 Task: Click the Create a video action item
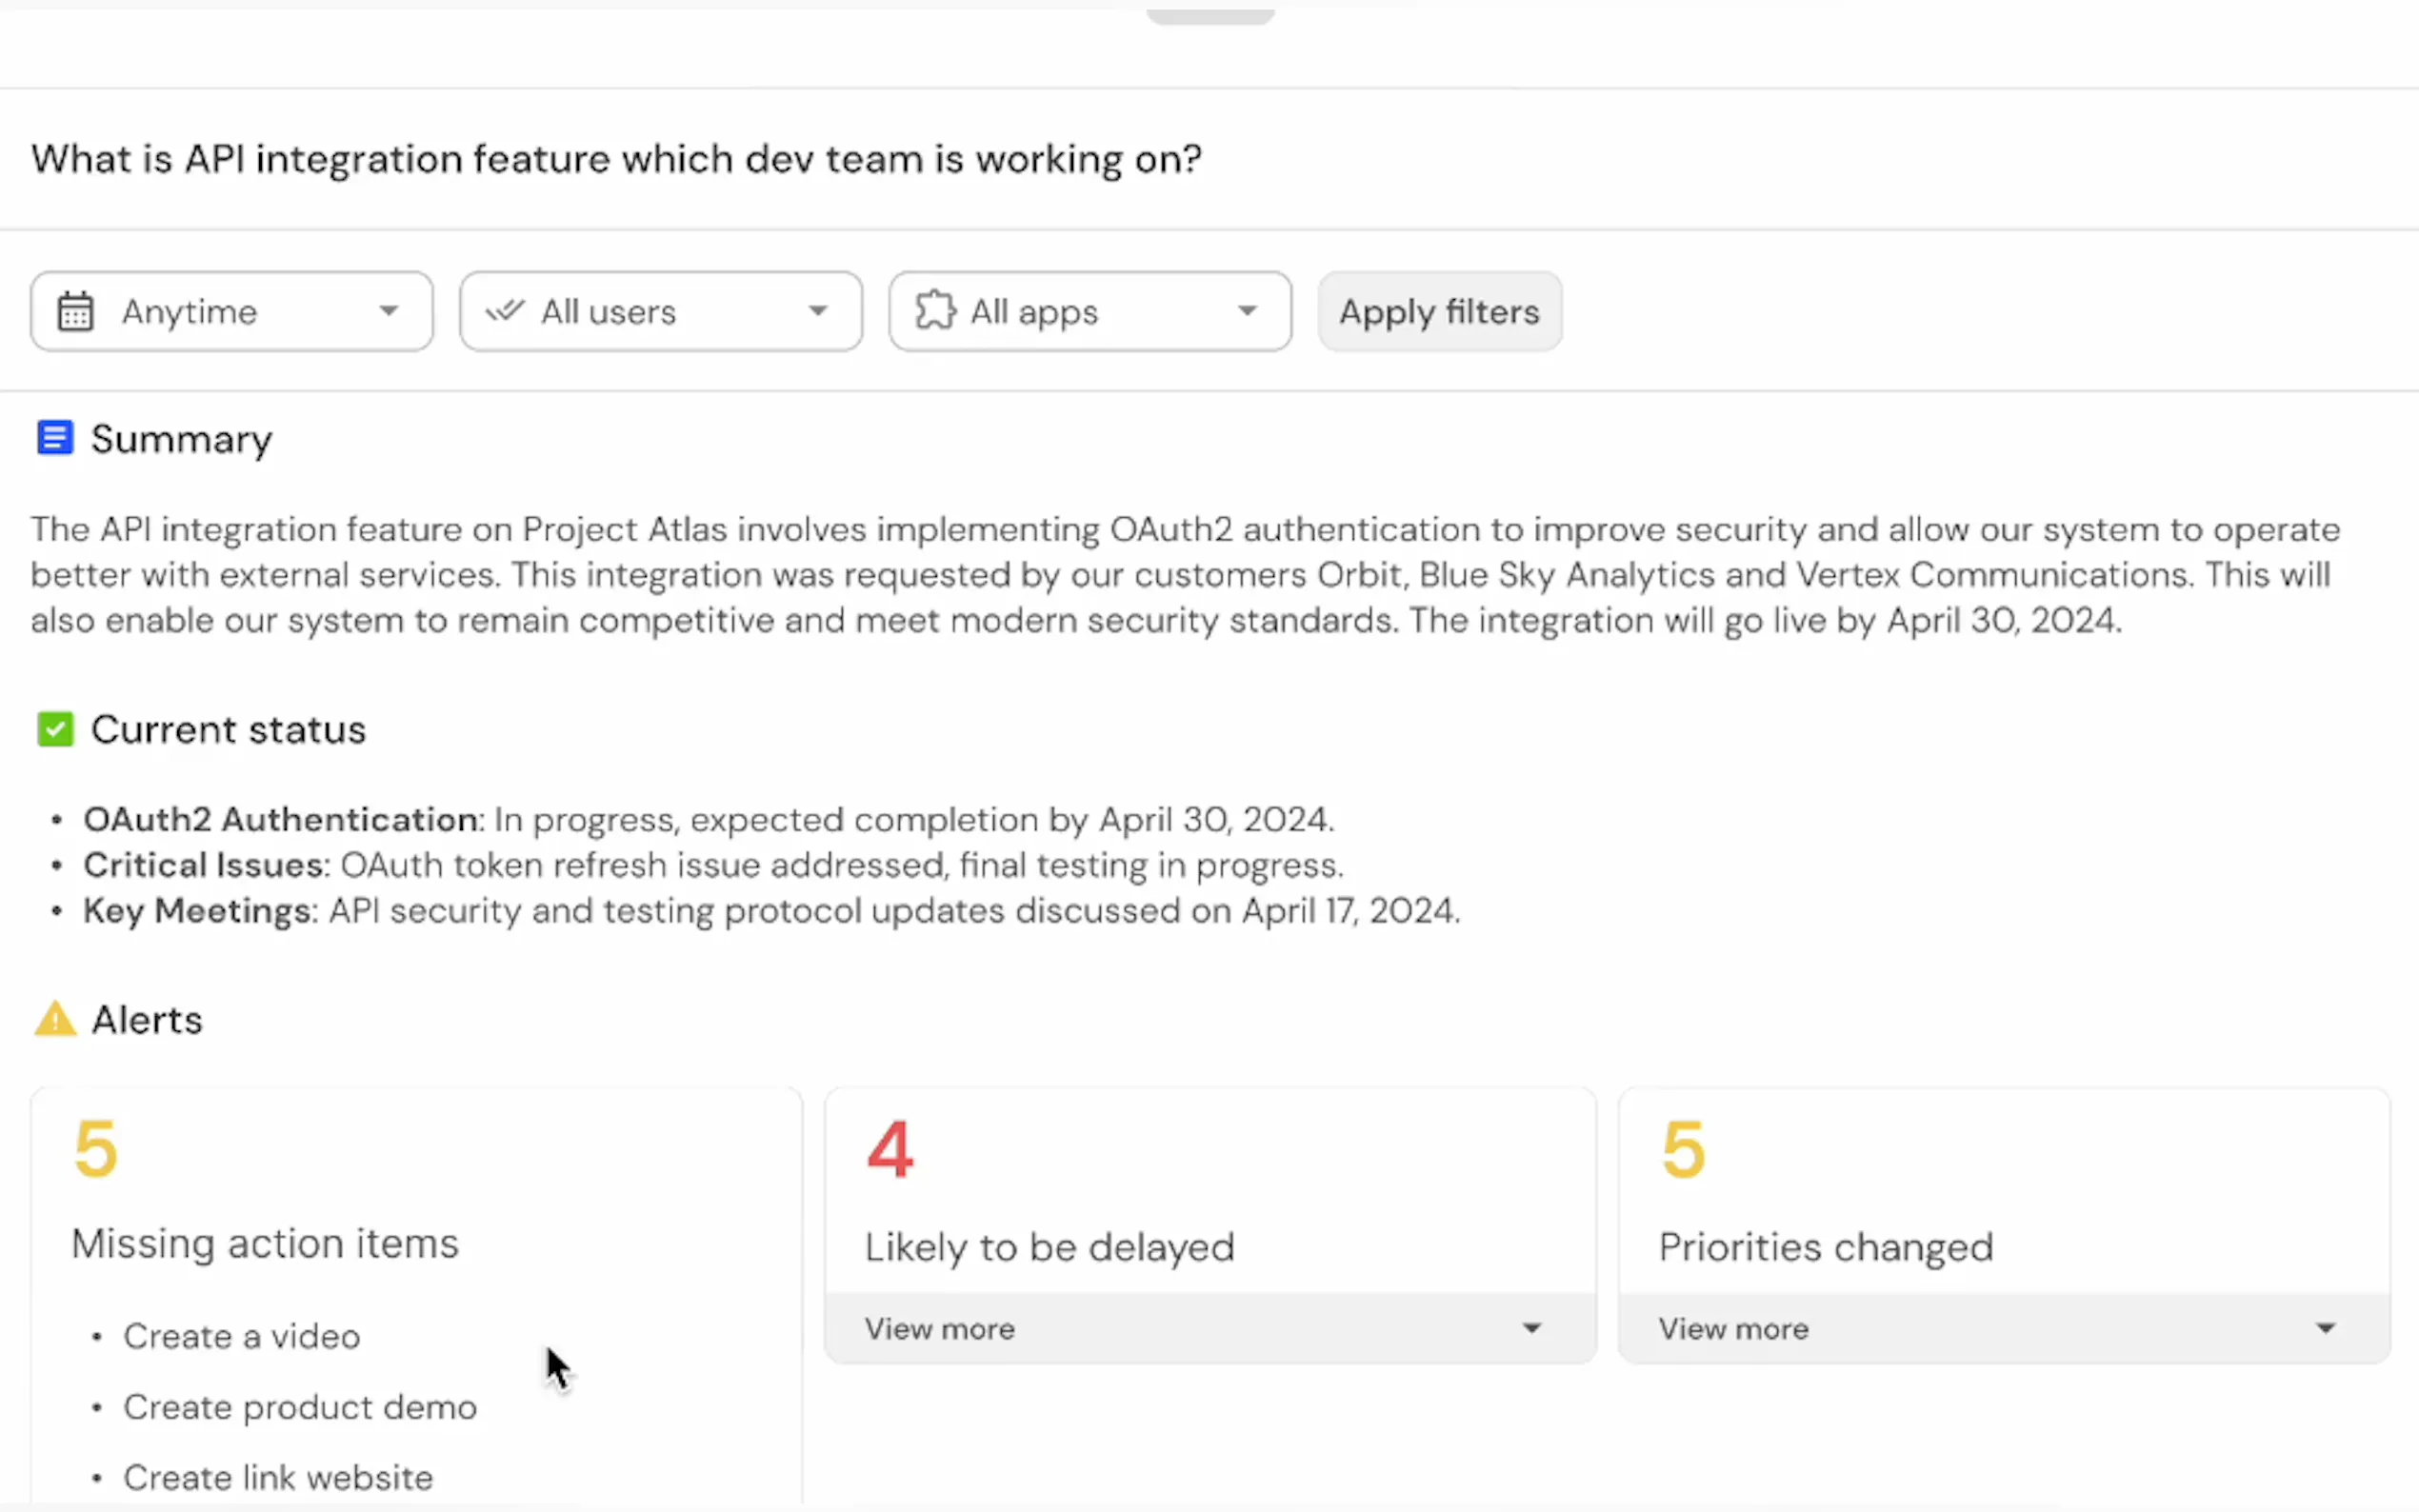pos(241,1336)
